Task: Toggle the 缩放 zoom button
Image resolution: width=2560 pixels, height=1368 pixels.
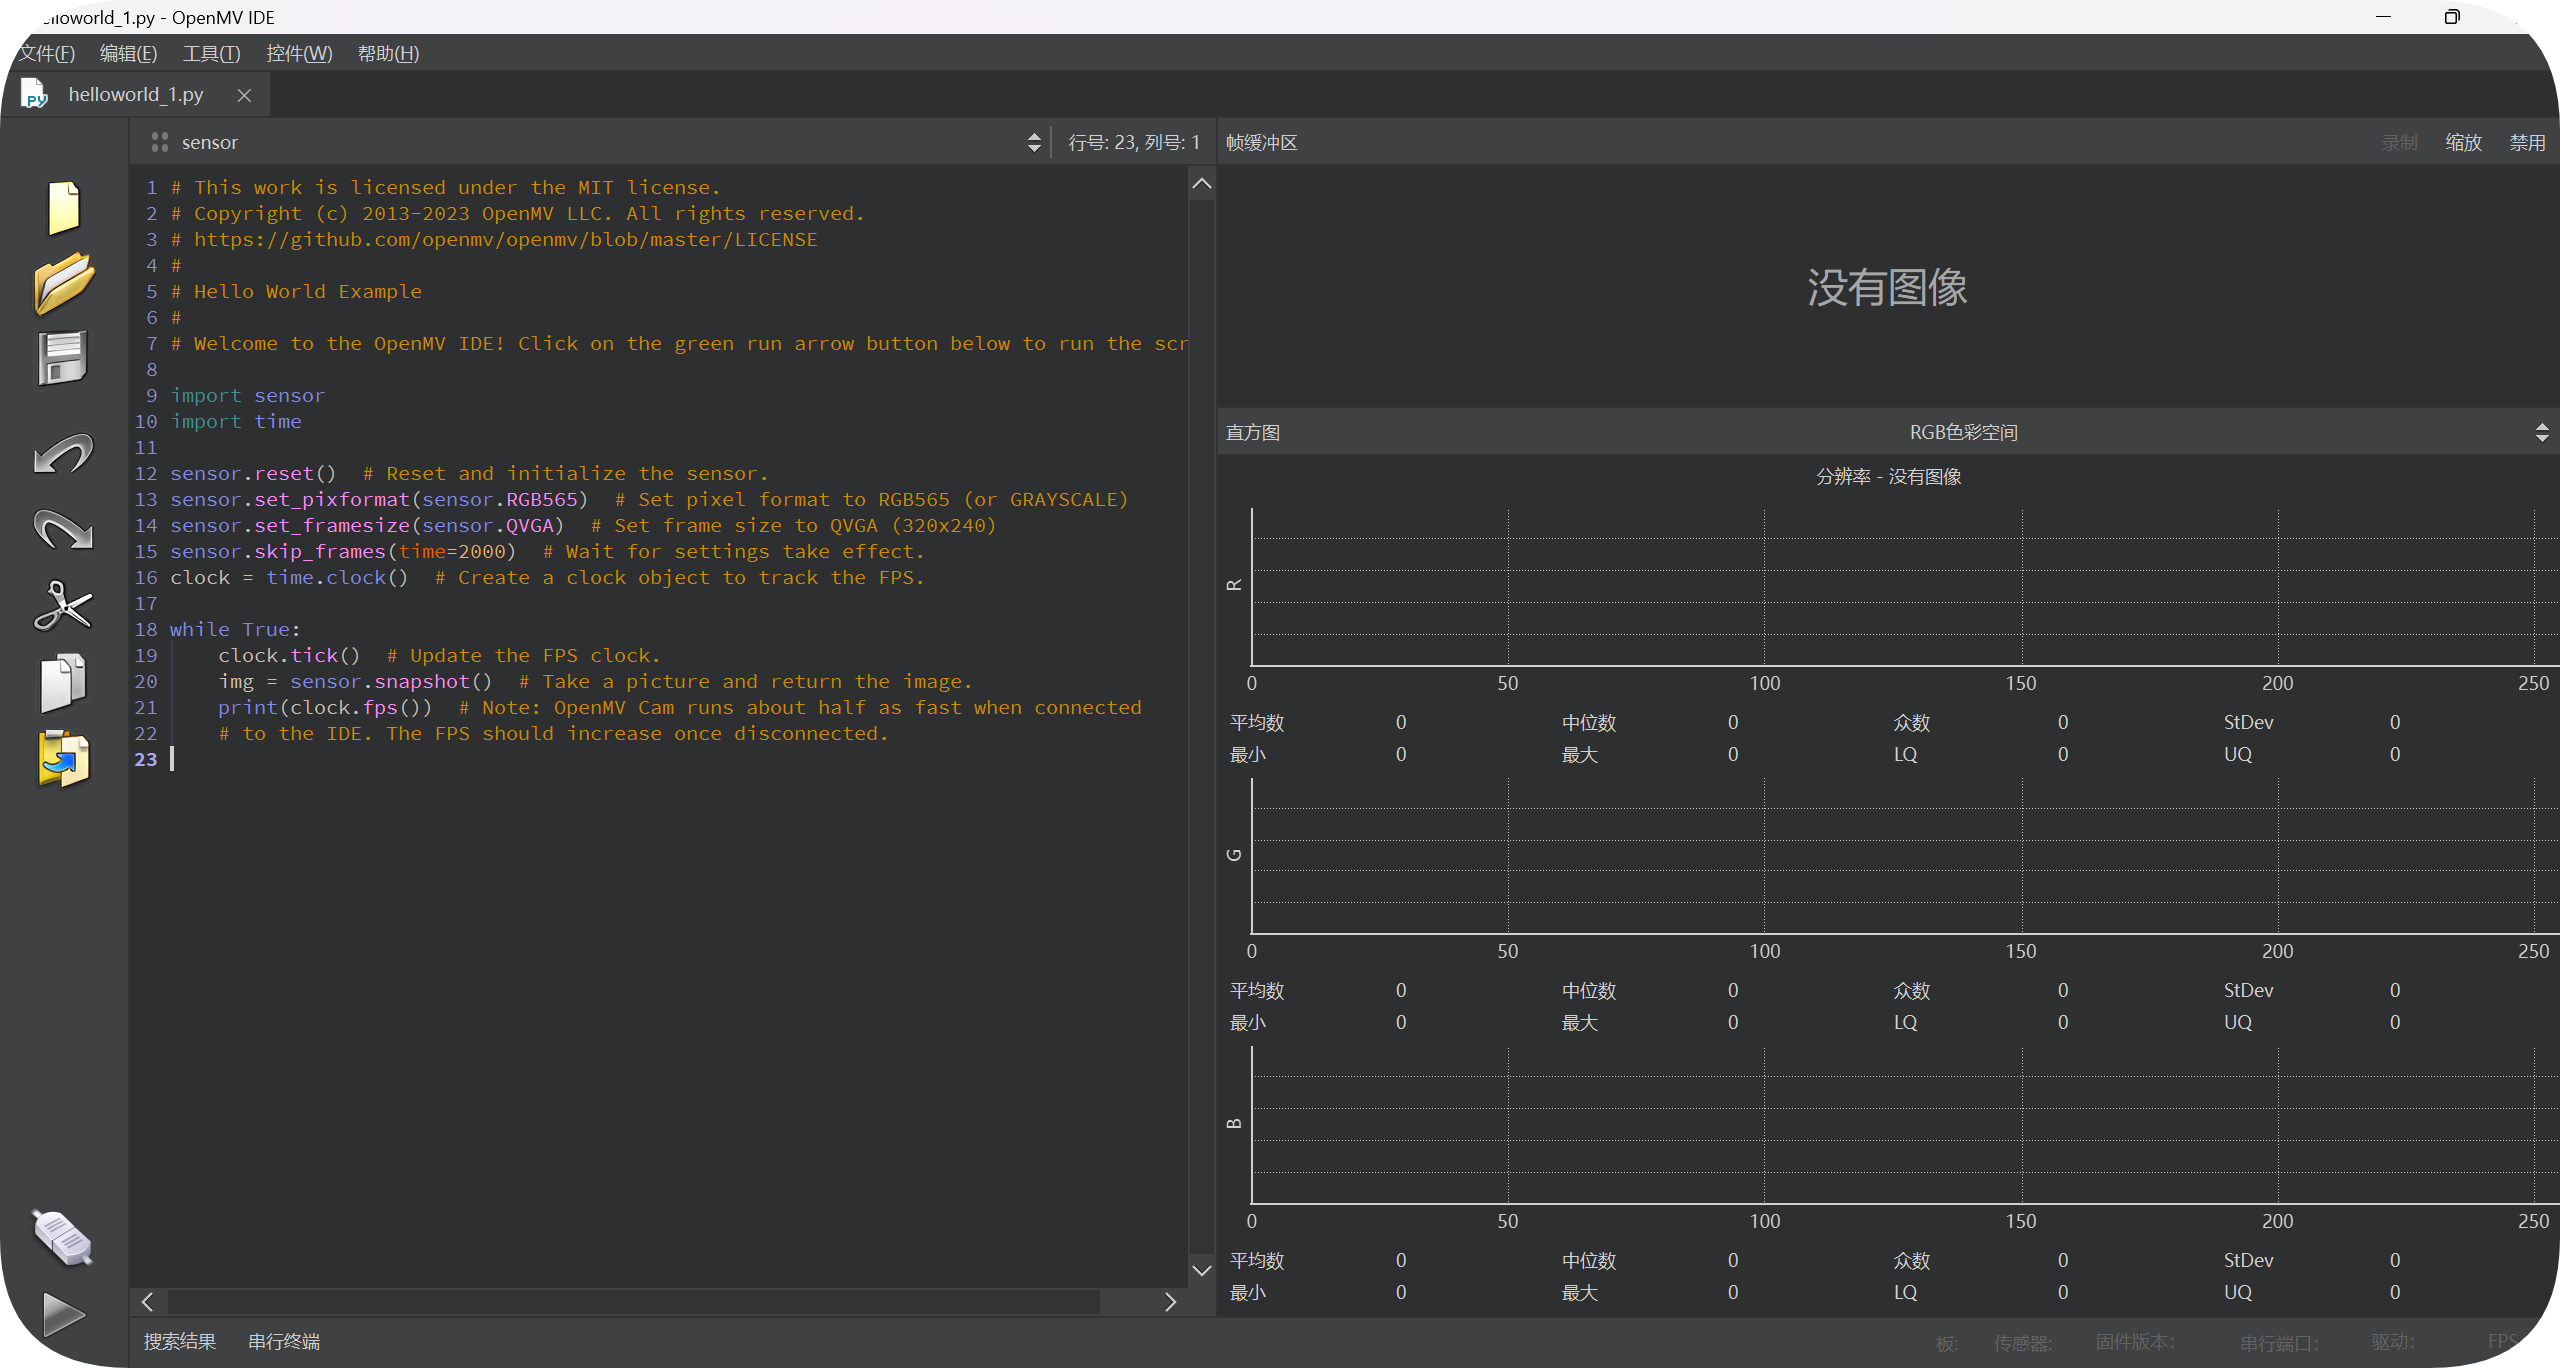Action: point(2464,142)
